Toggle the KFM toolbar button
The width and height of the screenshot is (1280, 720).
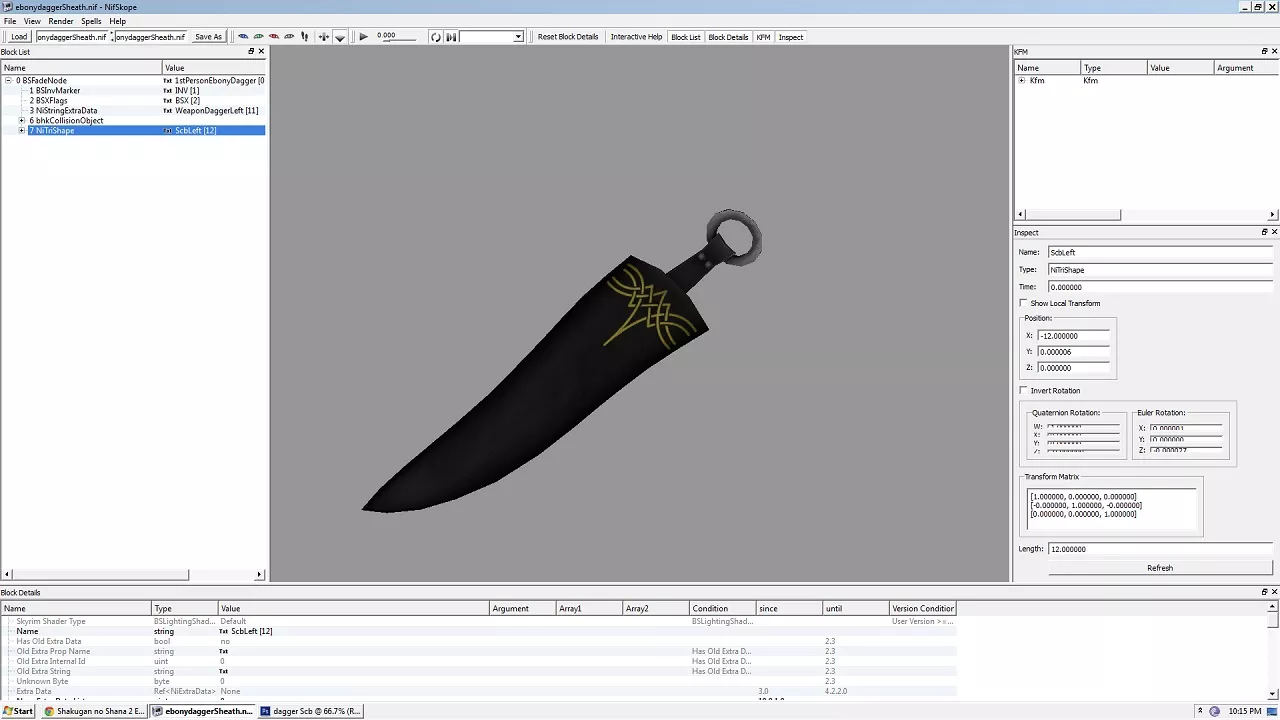pyautogui.click(x=763, y=37)
